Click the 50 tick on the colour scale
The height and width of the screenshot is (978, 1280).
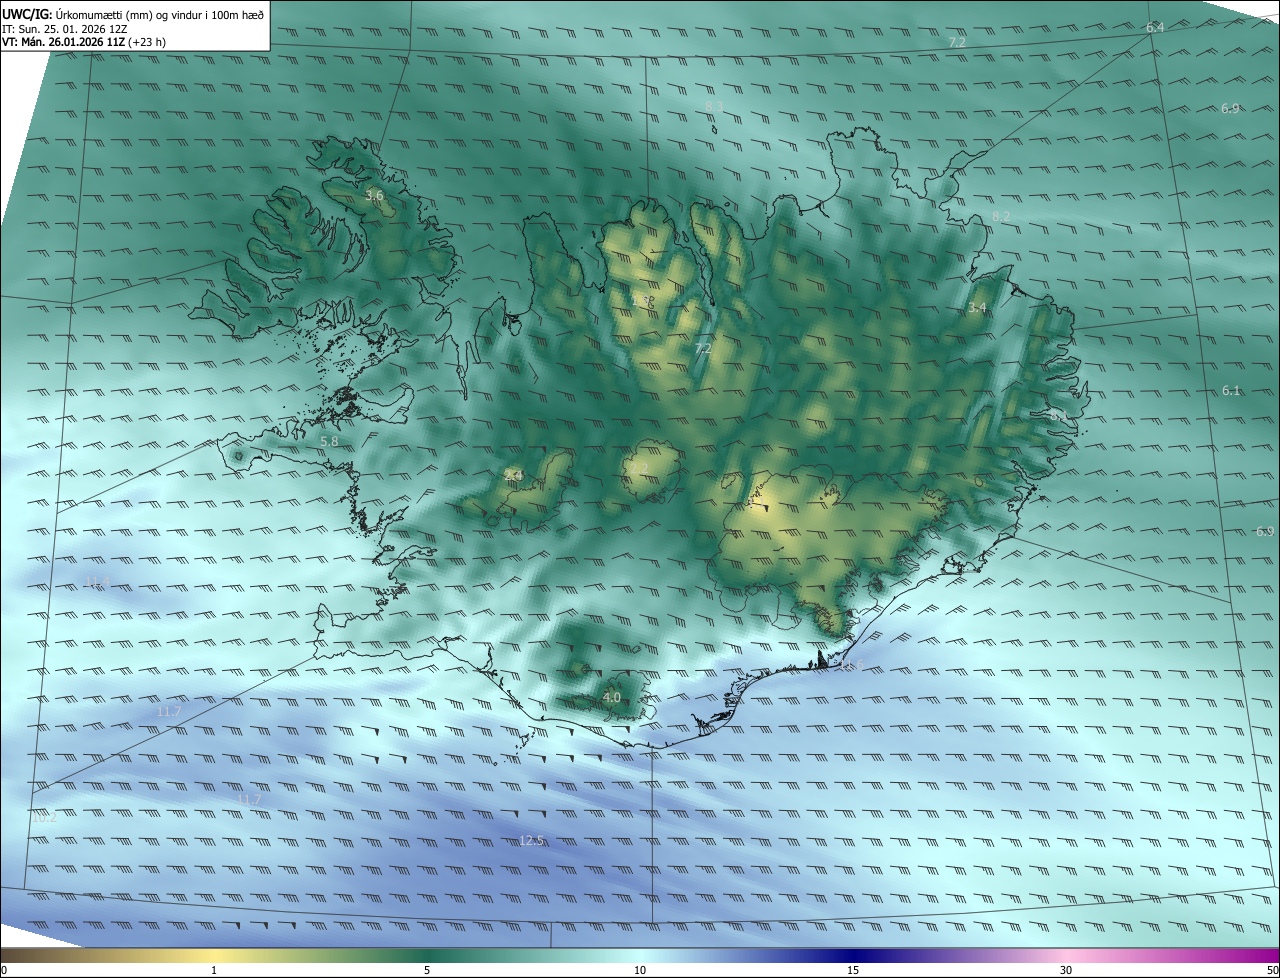[x=1272, y=970]
